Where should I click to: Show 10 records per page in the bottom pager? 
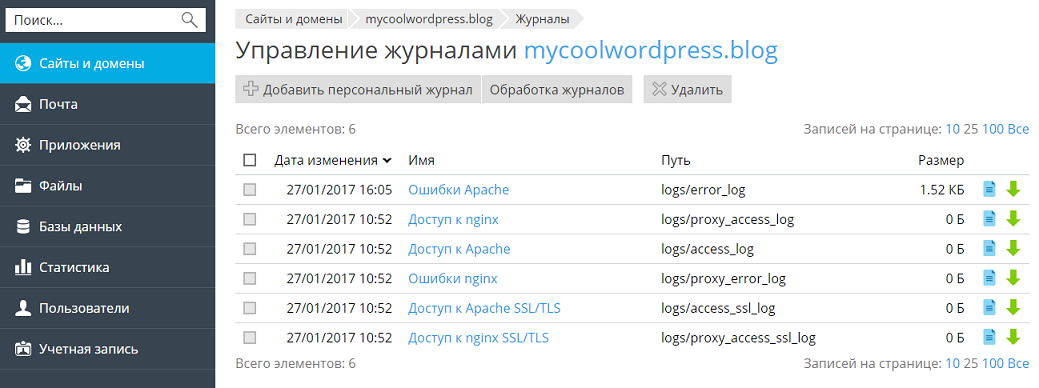(x=952, y=364)
